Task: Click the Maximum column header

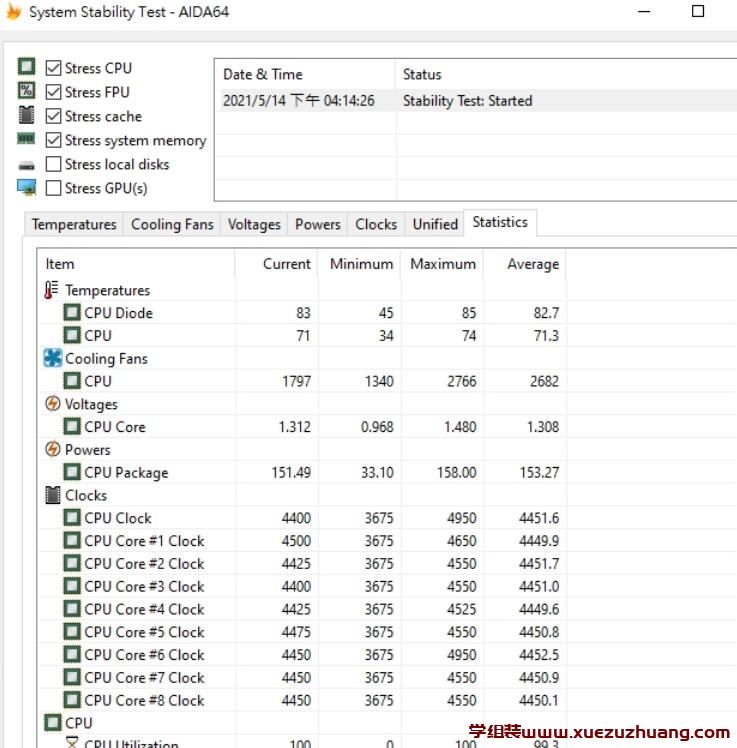Action: pos(442,264)
